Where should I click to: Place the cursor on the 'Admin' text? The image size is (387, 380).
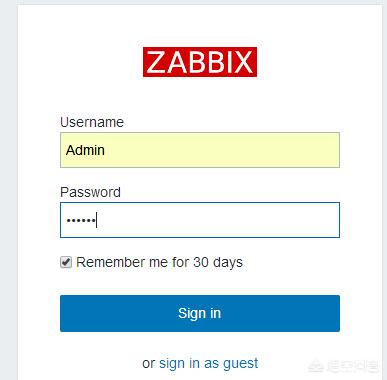[x=85, y=150]
